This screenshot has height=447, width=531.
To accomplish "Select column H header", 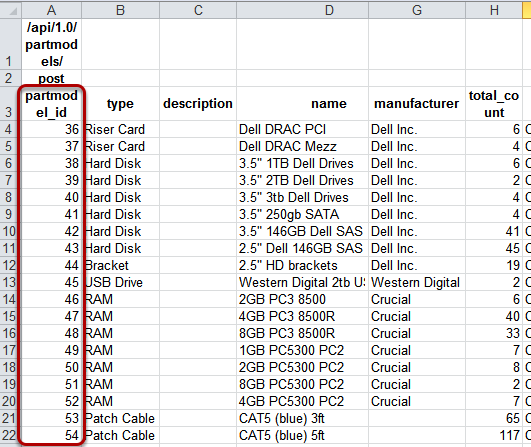I will coord(494,10).
